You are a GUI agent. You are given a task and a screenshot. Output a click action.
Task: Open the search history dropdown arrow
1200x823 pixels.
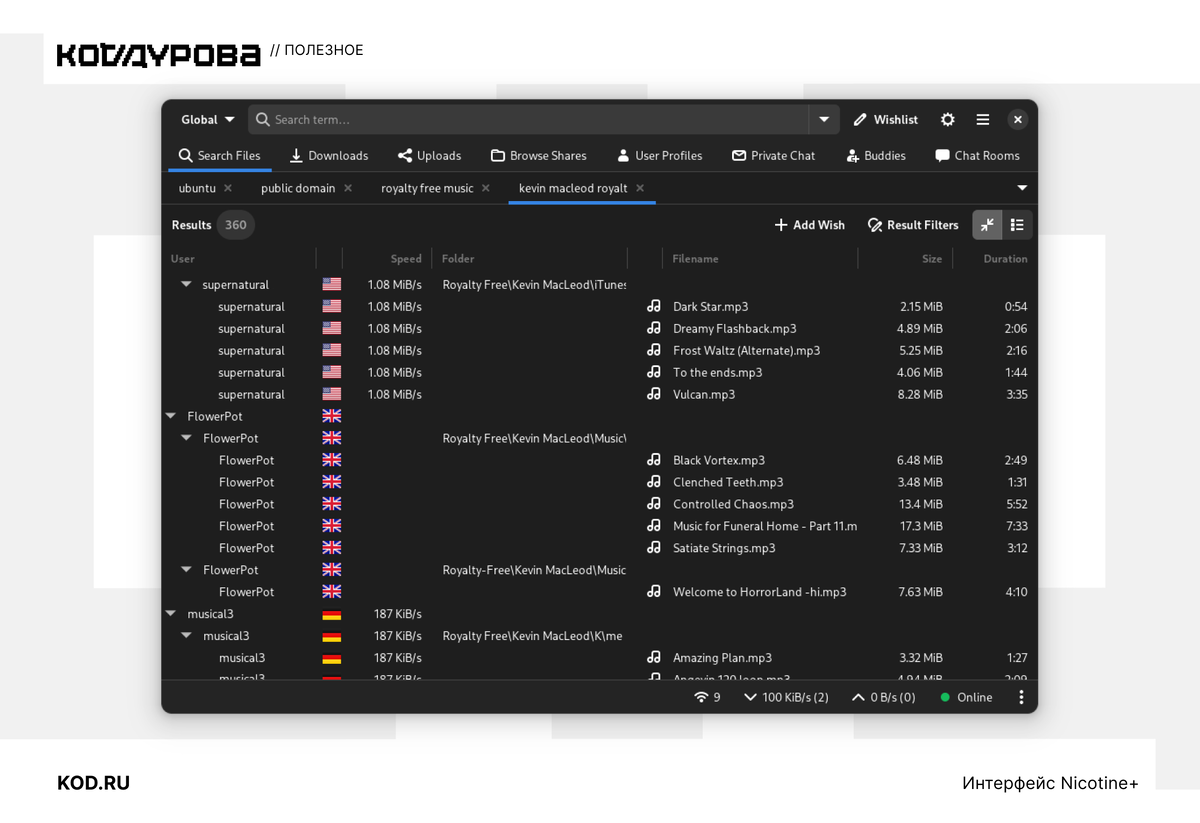[824, 120]
